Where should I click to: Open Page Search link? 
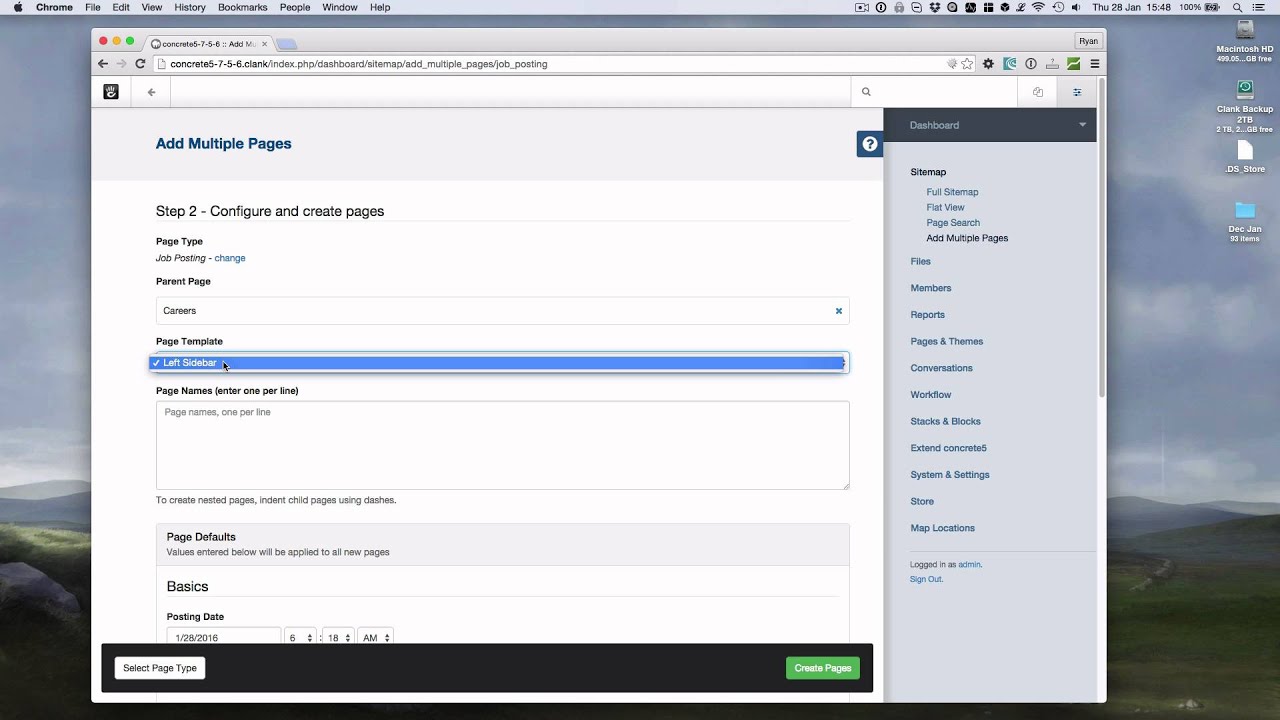(953, 223)
